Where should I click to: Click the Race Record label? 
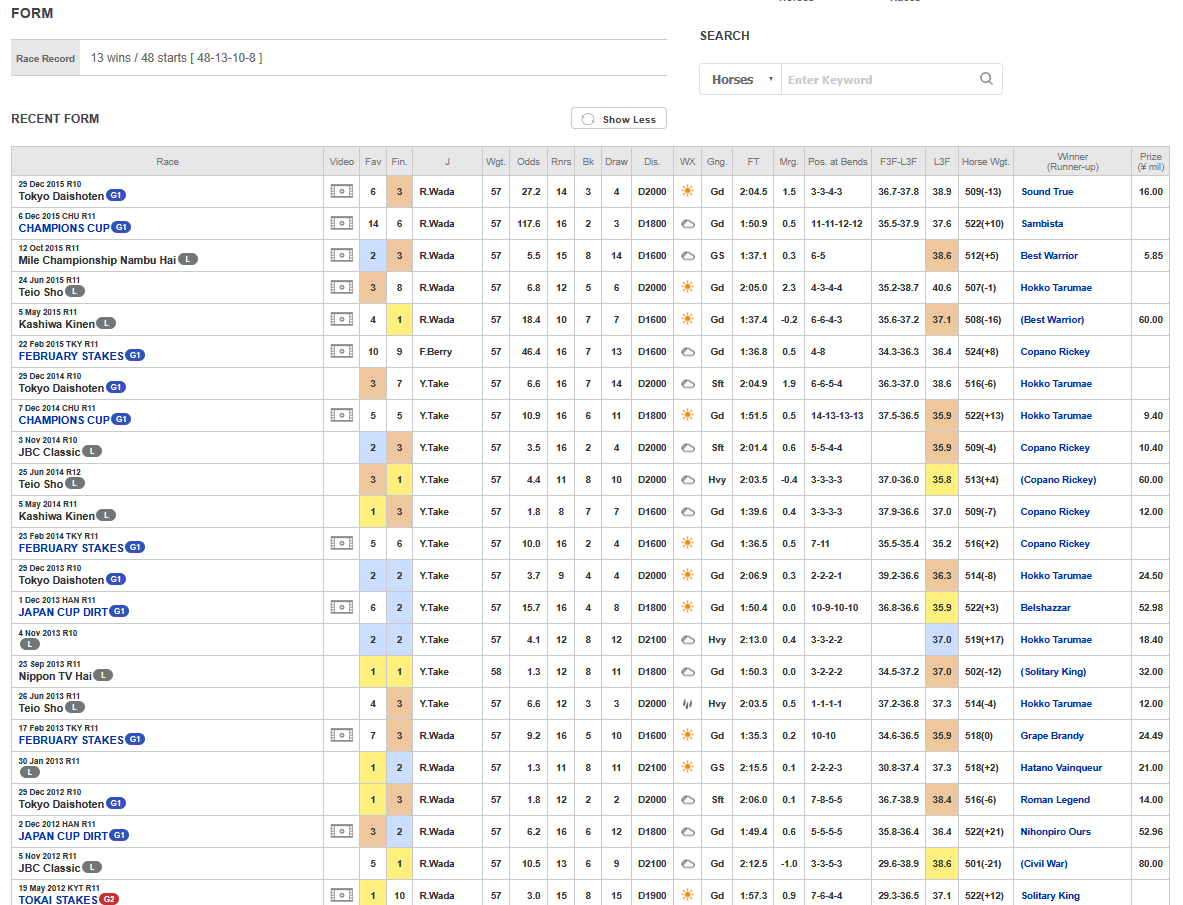[x=45, y=58]
